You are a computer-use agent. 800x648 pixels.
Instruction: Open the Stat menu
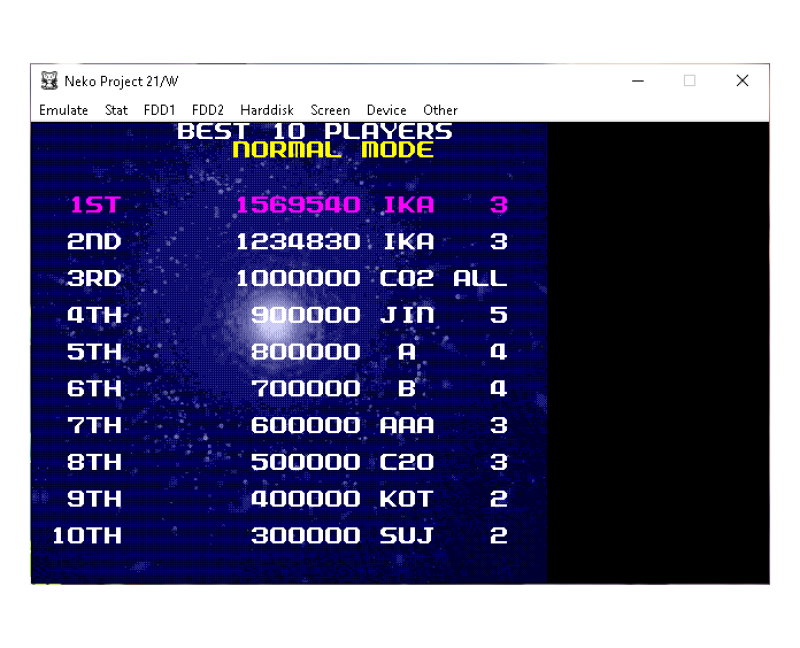click(116, 110)
